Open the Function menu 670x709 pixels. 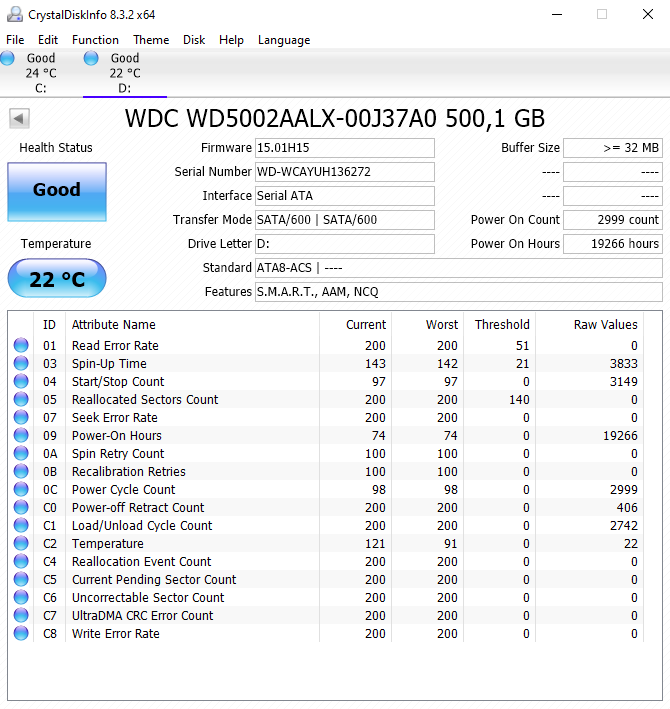[x=95, y=40]
